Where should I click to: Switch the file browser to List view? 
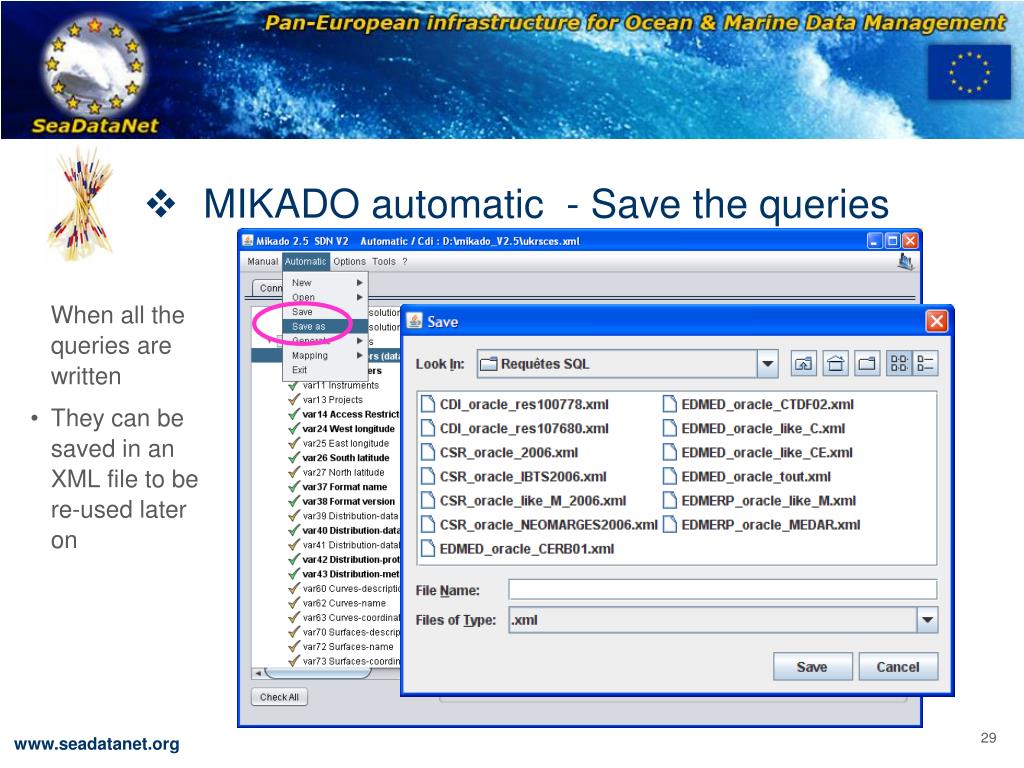[899, 364]
